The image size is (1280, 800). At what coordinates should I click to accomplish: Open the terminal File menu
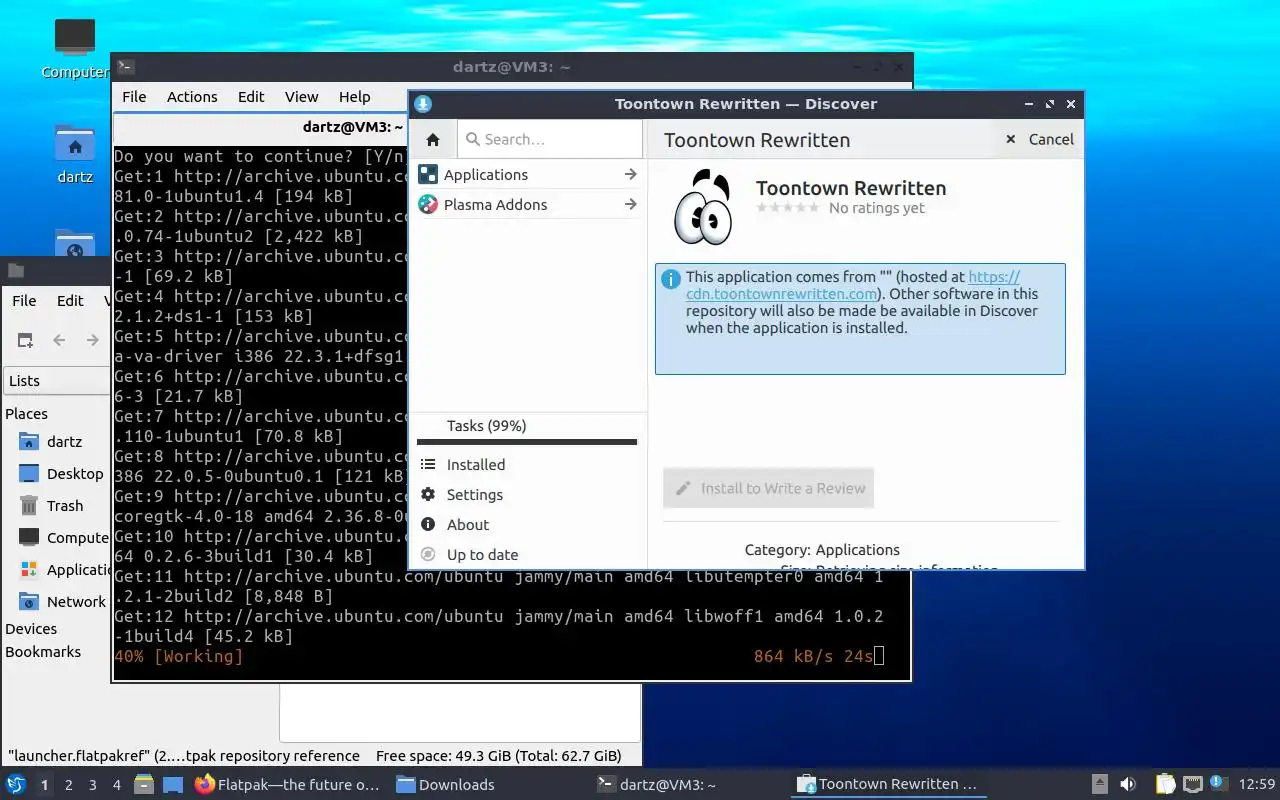pos(134,97)
